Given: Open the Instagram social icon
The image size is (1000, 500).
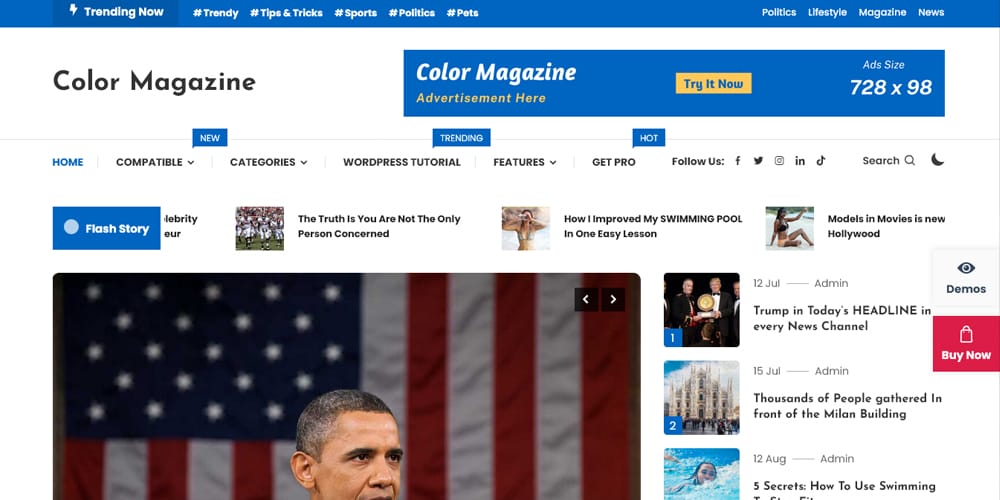Looking at the screenshot, I should pos(779,161).
